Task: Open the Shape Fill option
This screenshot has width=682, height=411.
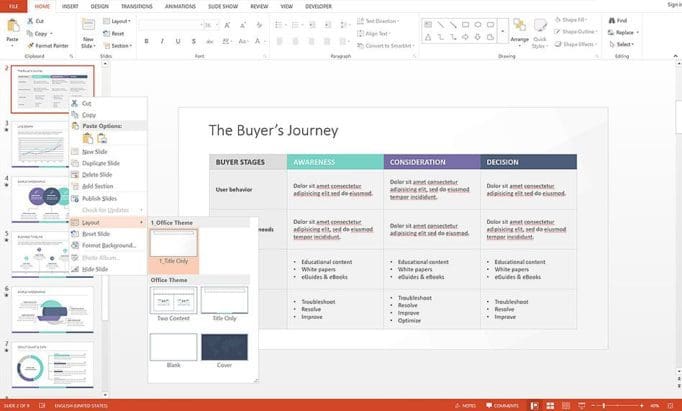Action: click(570, 20)
